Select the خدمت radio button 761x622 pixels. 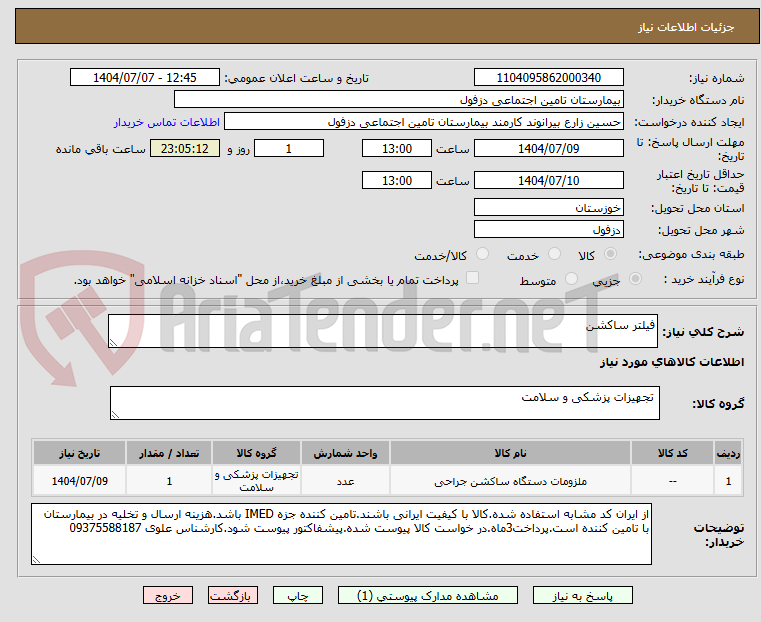554,254
